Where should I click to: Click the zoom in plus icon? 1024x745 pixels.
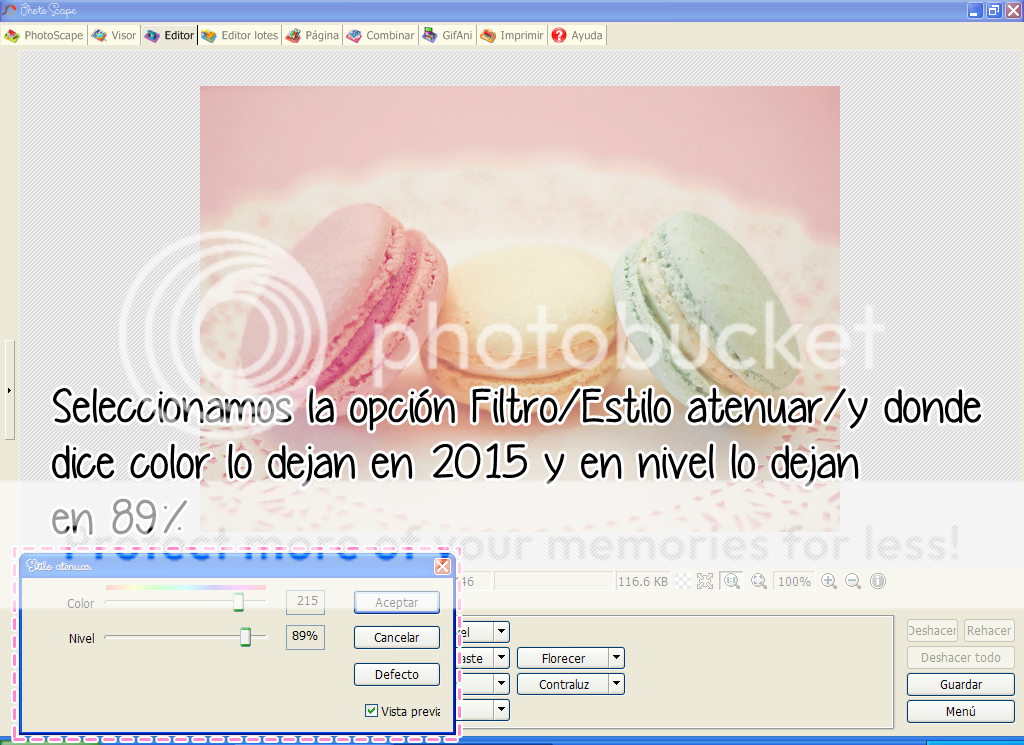[x=829, y=581]
